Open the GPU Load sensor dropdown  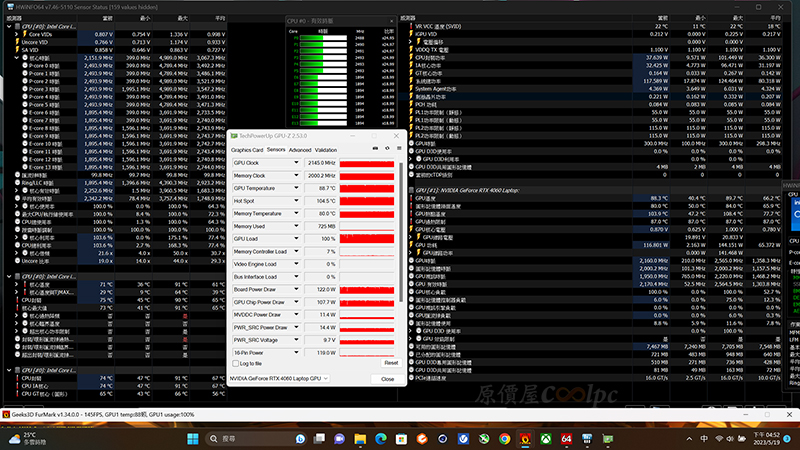pyautogui.click(x=296, y=239)
